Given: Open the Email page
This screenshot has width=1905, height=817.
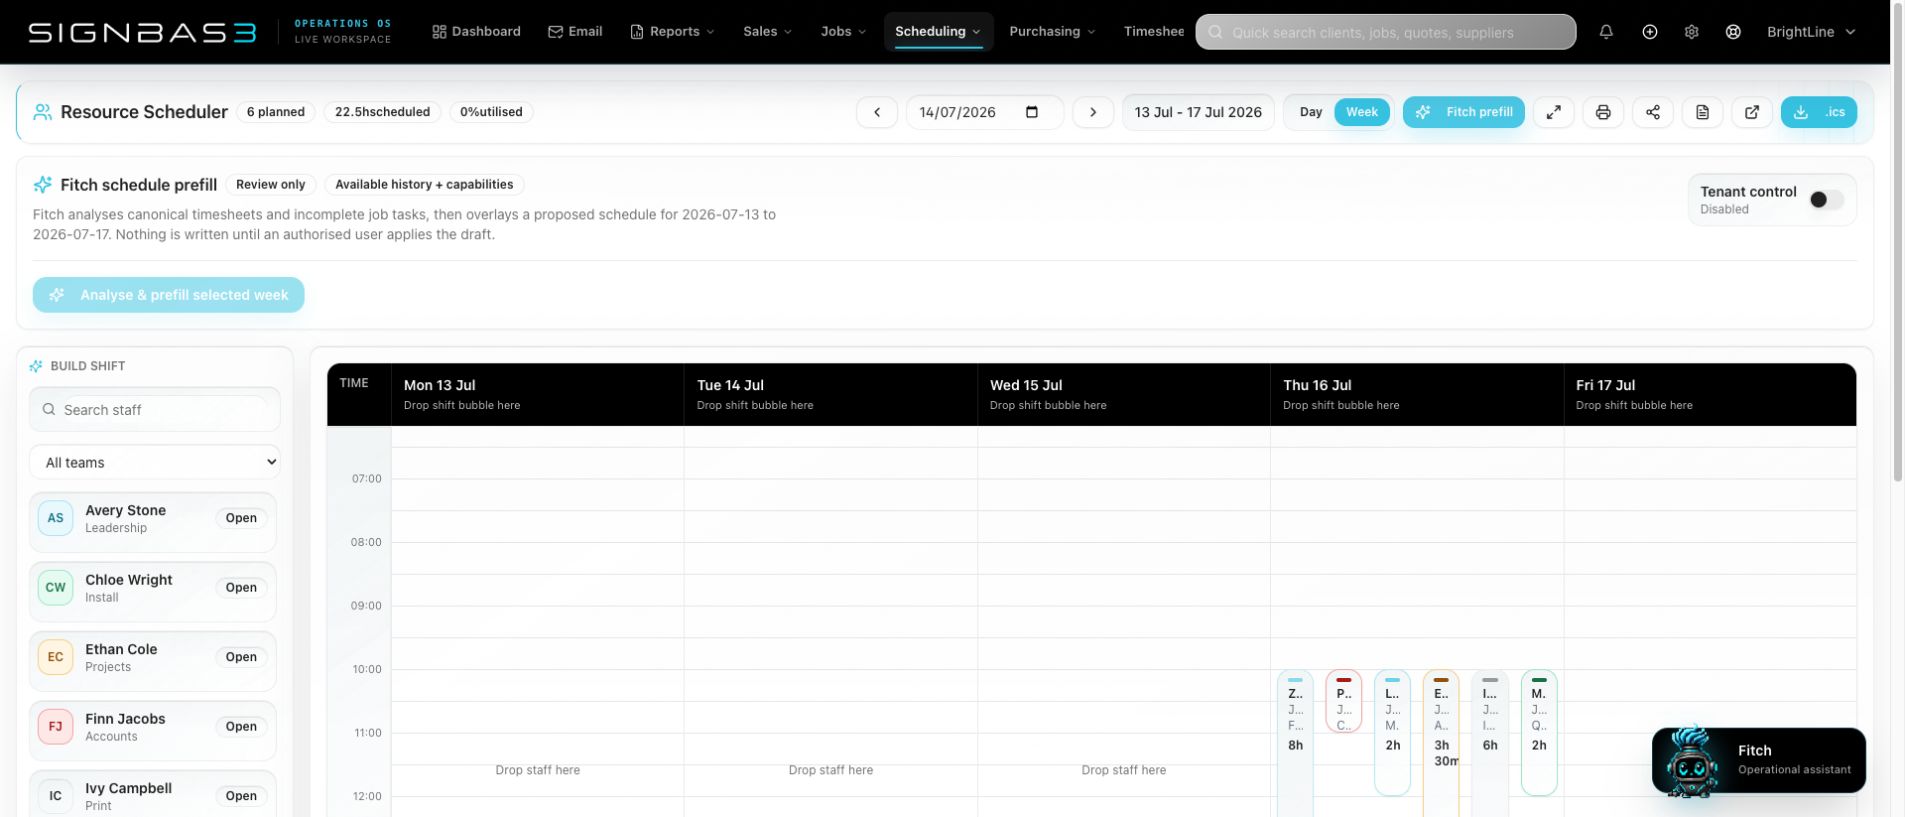Looking at the screenshot, I should [x=575, y=32].
